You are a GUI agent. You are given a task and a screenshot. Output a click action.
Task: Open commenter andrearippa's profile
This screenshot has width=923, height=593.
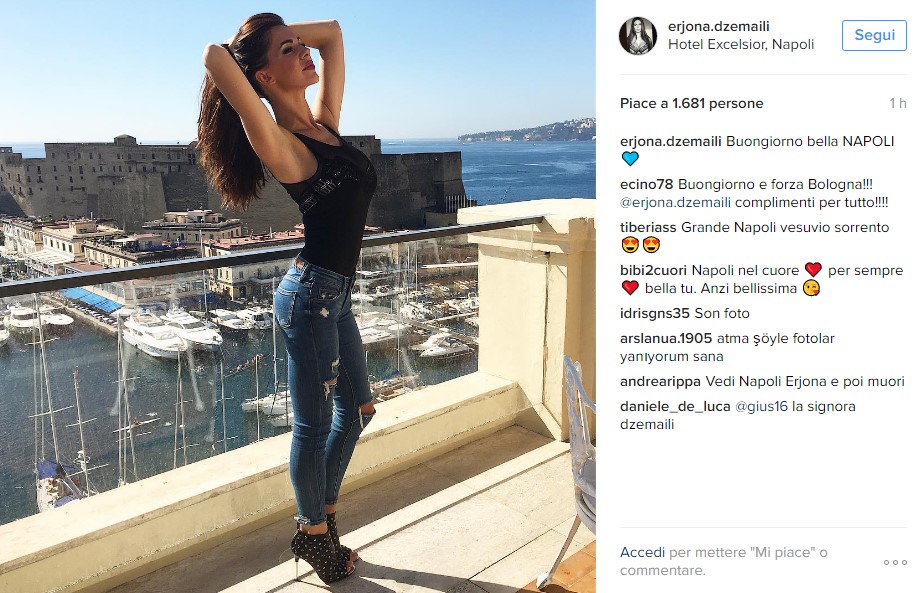point(660,382)
